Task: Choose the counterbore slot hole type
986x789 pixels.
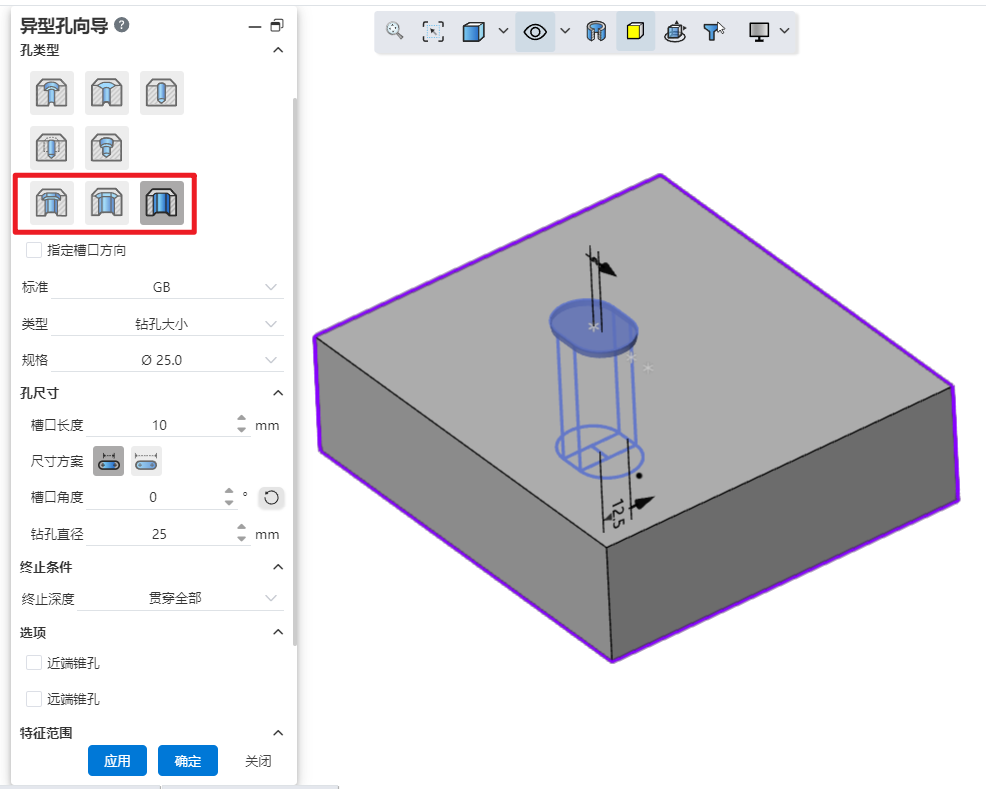Action: click(52, 203)
